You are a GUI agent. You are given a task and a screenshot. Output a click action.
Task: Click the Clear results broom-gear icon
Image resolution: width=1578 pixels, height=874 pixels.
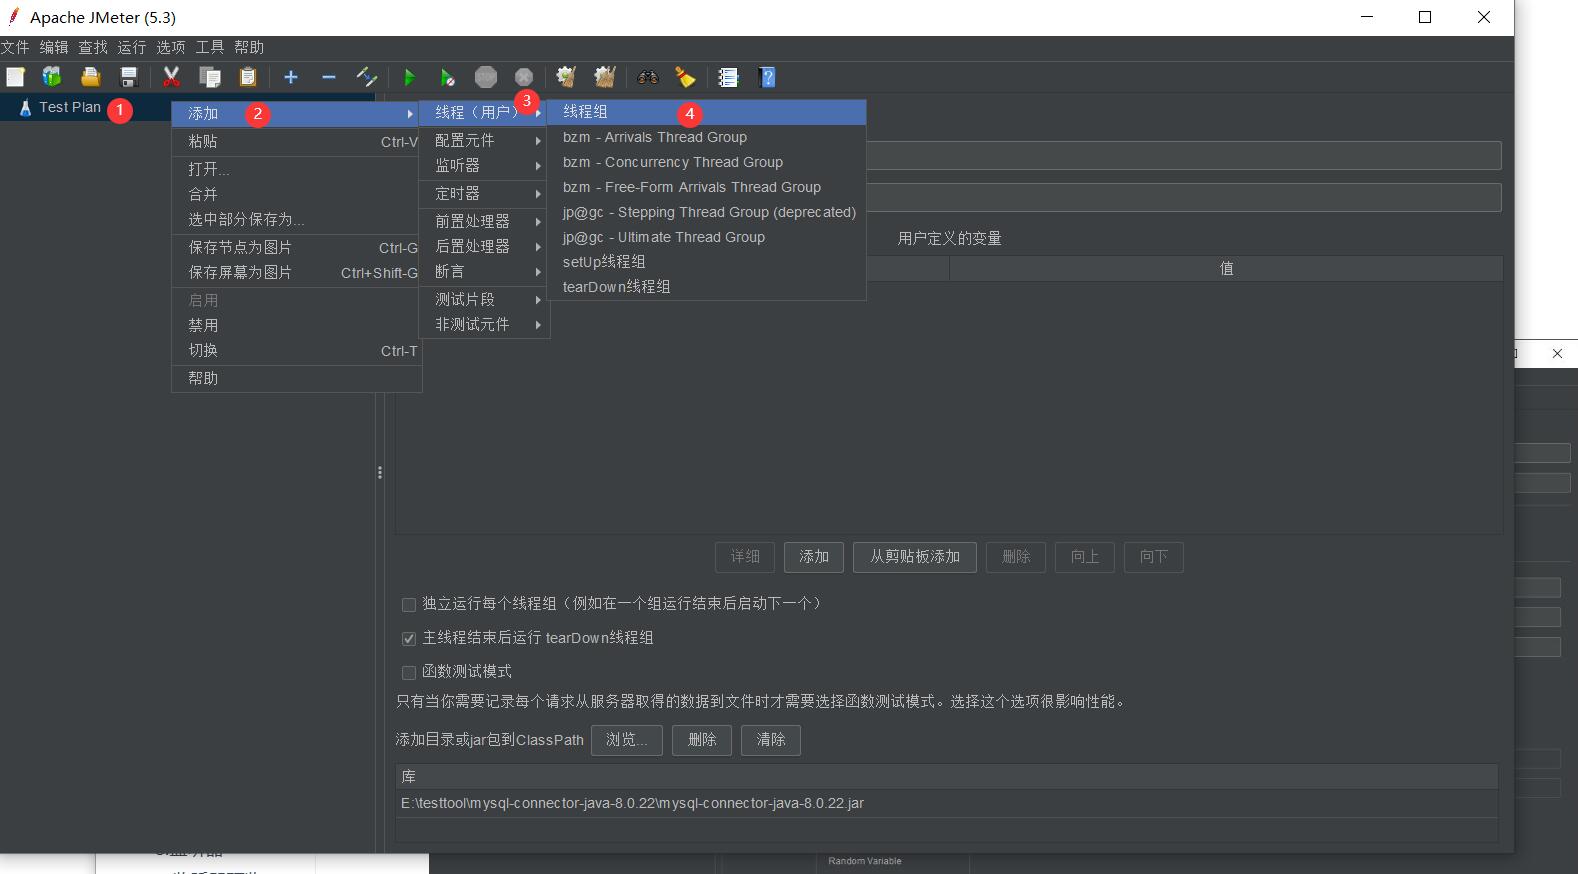pyautogui.click(x=566, y=77)
